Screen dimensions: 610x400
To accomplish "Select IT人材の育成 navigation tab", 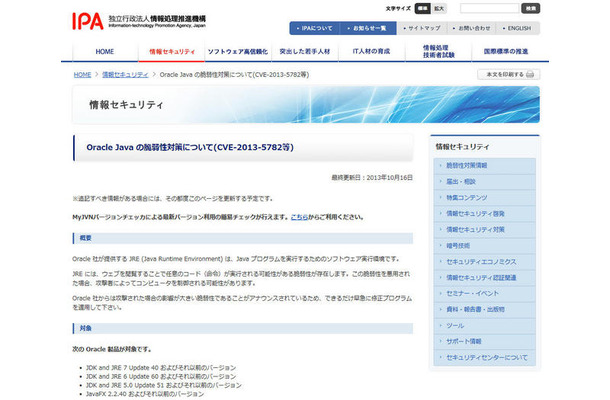I will [371, 51].
